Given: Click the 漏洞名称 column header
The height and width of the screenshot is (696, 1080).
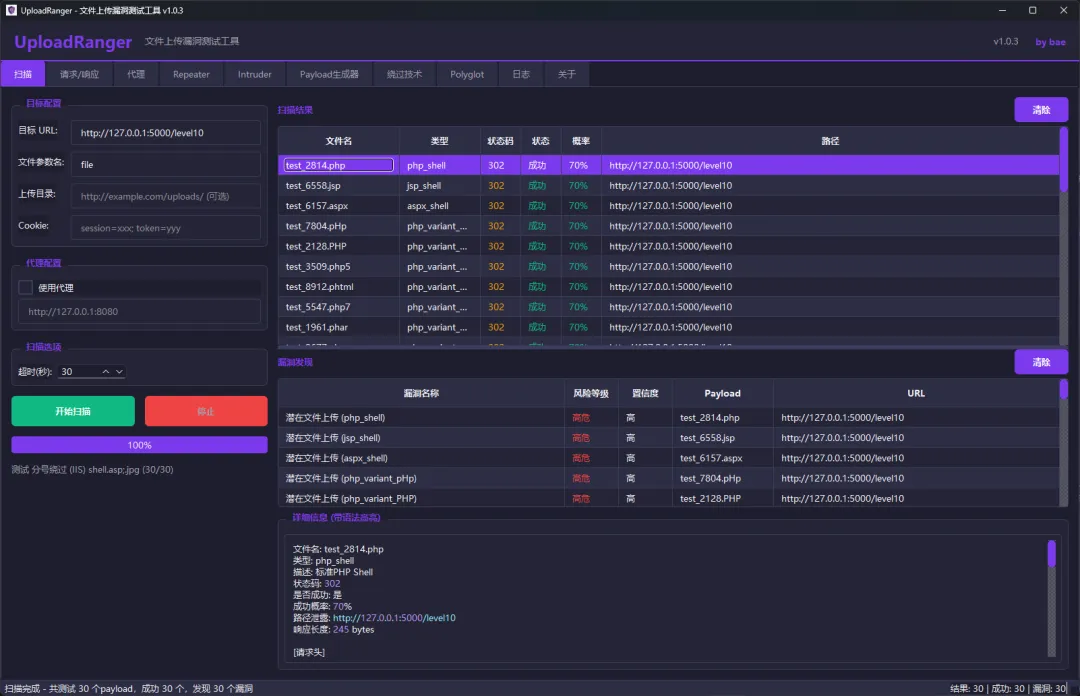Looking at the screenshot, I should pos(421,393).
